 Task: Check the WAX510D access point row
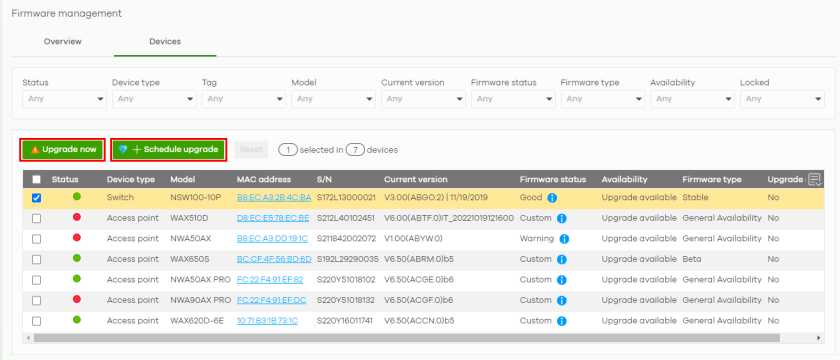pos(36,219)
